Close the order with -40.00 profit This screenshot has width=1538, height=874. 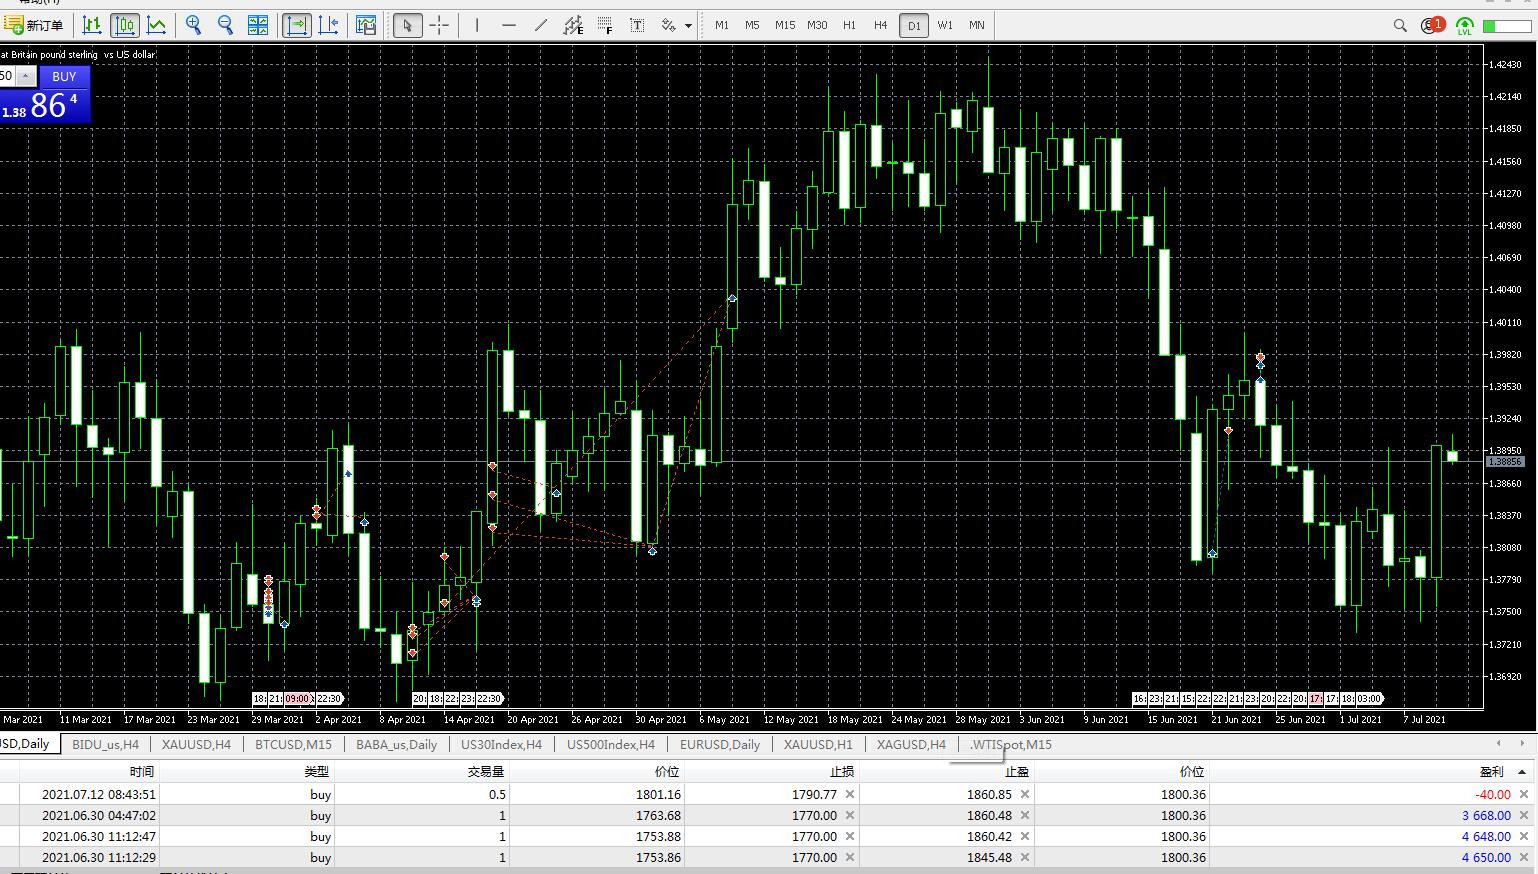[1525, 794]
